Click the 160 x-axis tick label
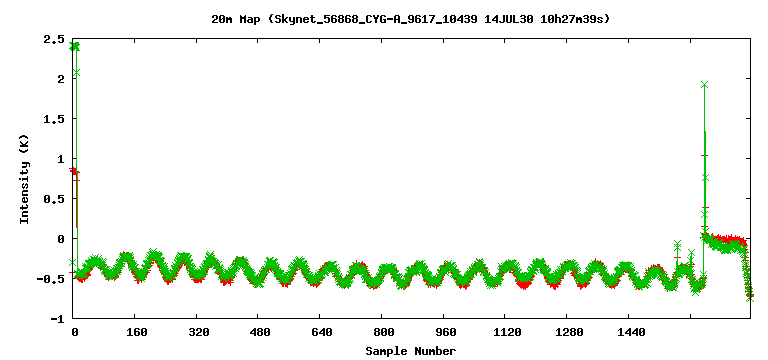 click(x=136, y=332)
